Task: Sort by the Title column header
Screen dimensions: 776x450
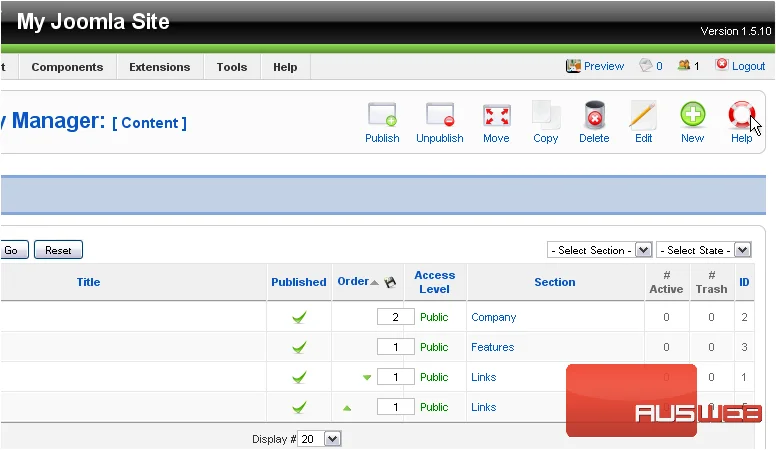Action: [x=88, y=282]
